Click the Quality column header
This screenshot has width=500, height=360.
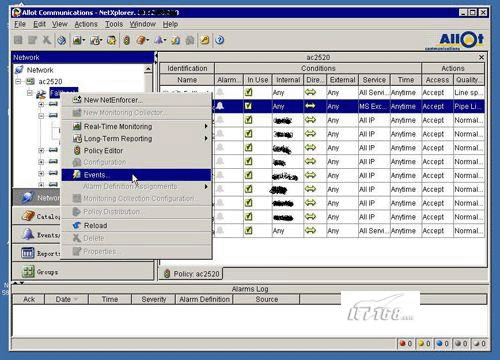tap(469, 80)
